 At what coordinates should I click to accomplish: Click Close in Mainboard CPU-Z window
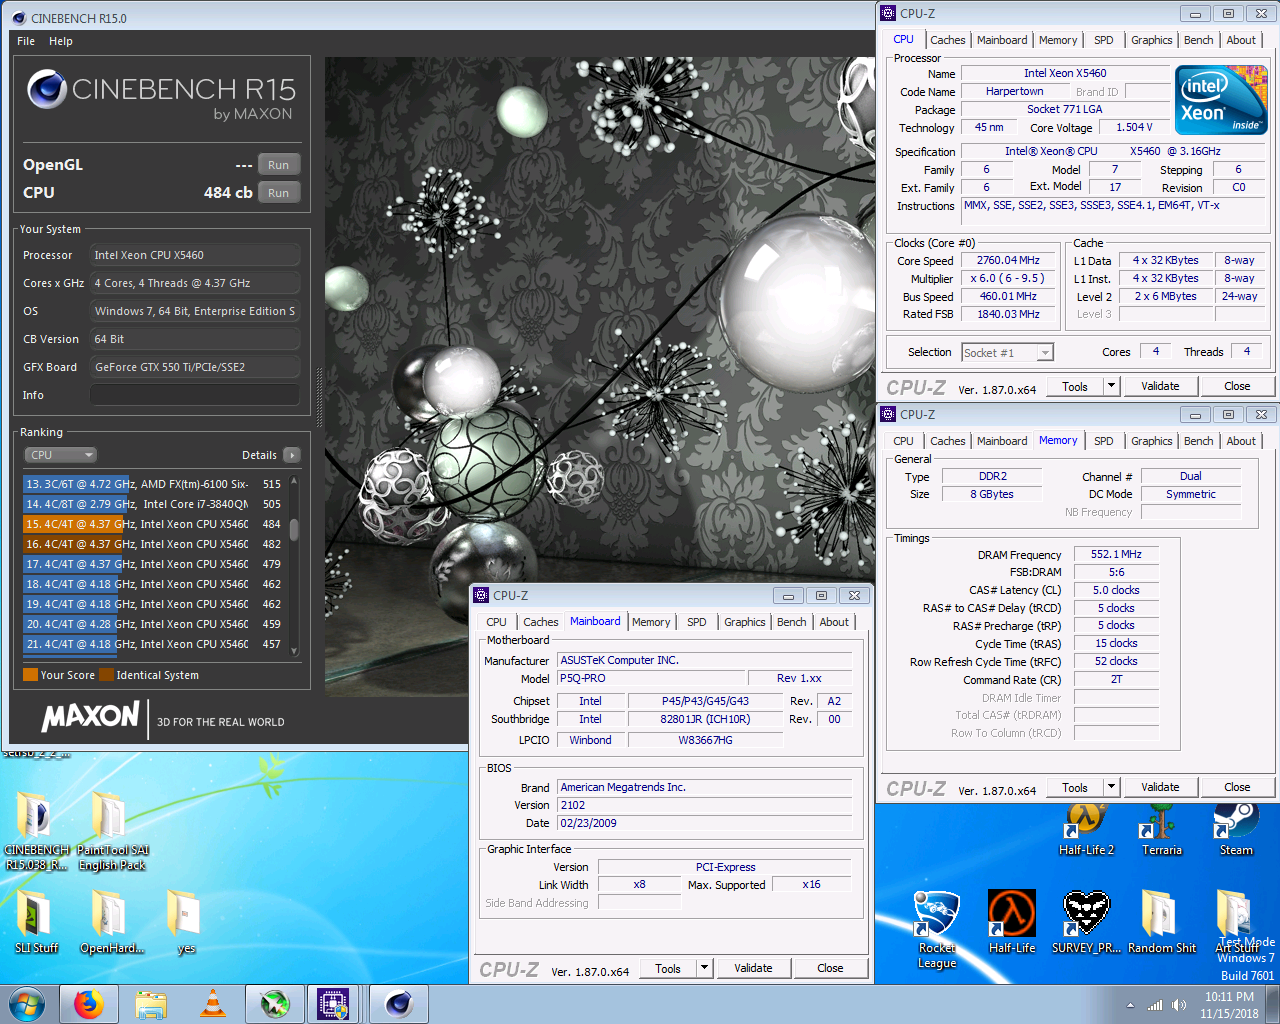coord(830,968)
